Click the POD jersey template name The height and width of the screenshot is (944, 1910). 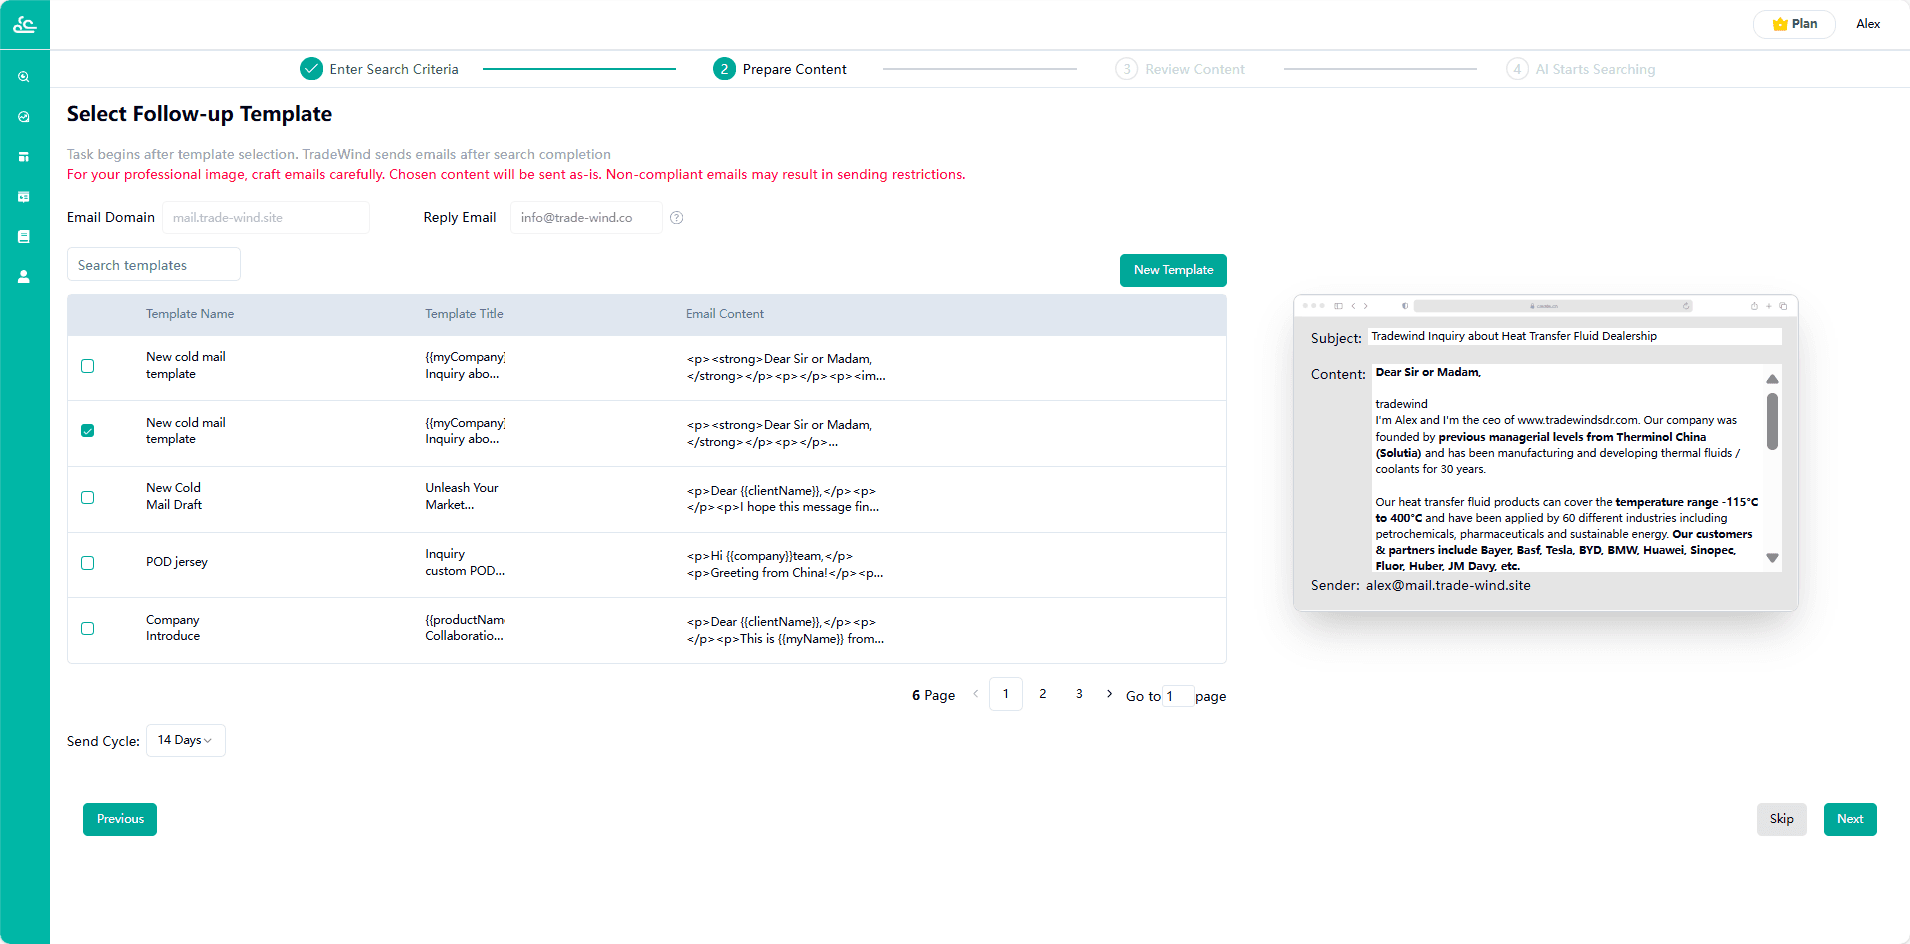[177, 562]
